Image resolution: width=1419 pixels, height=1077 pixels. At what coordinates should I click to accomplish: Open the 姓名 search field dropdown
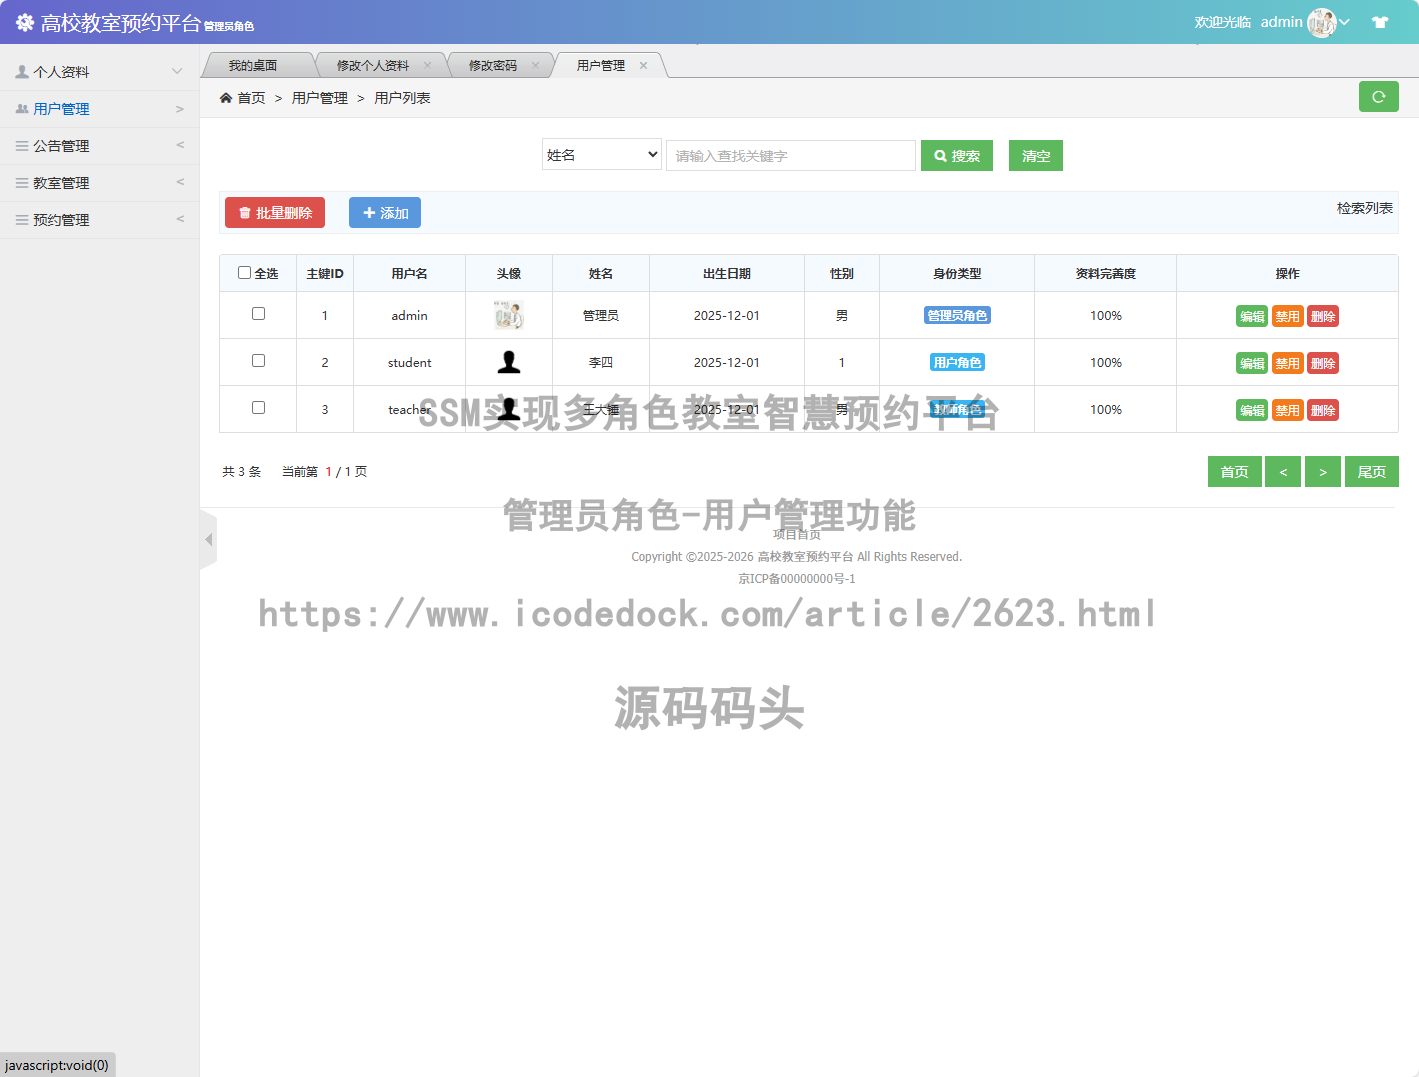[601, 154]
